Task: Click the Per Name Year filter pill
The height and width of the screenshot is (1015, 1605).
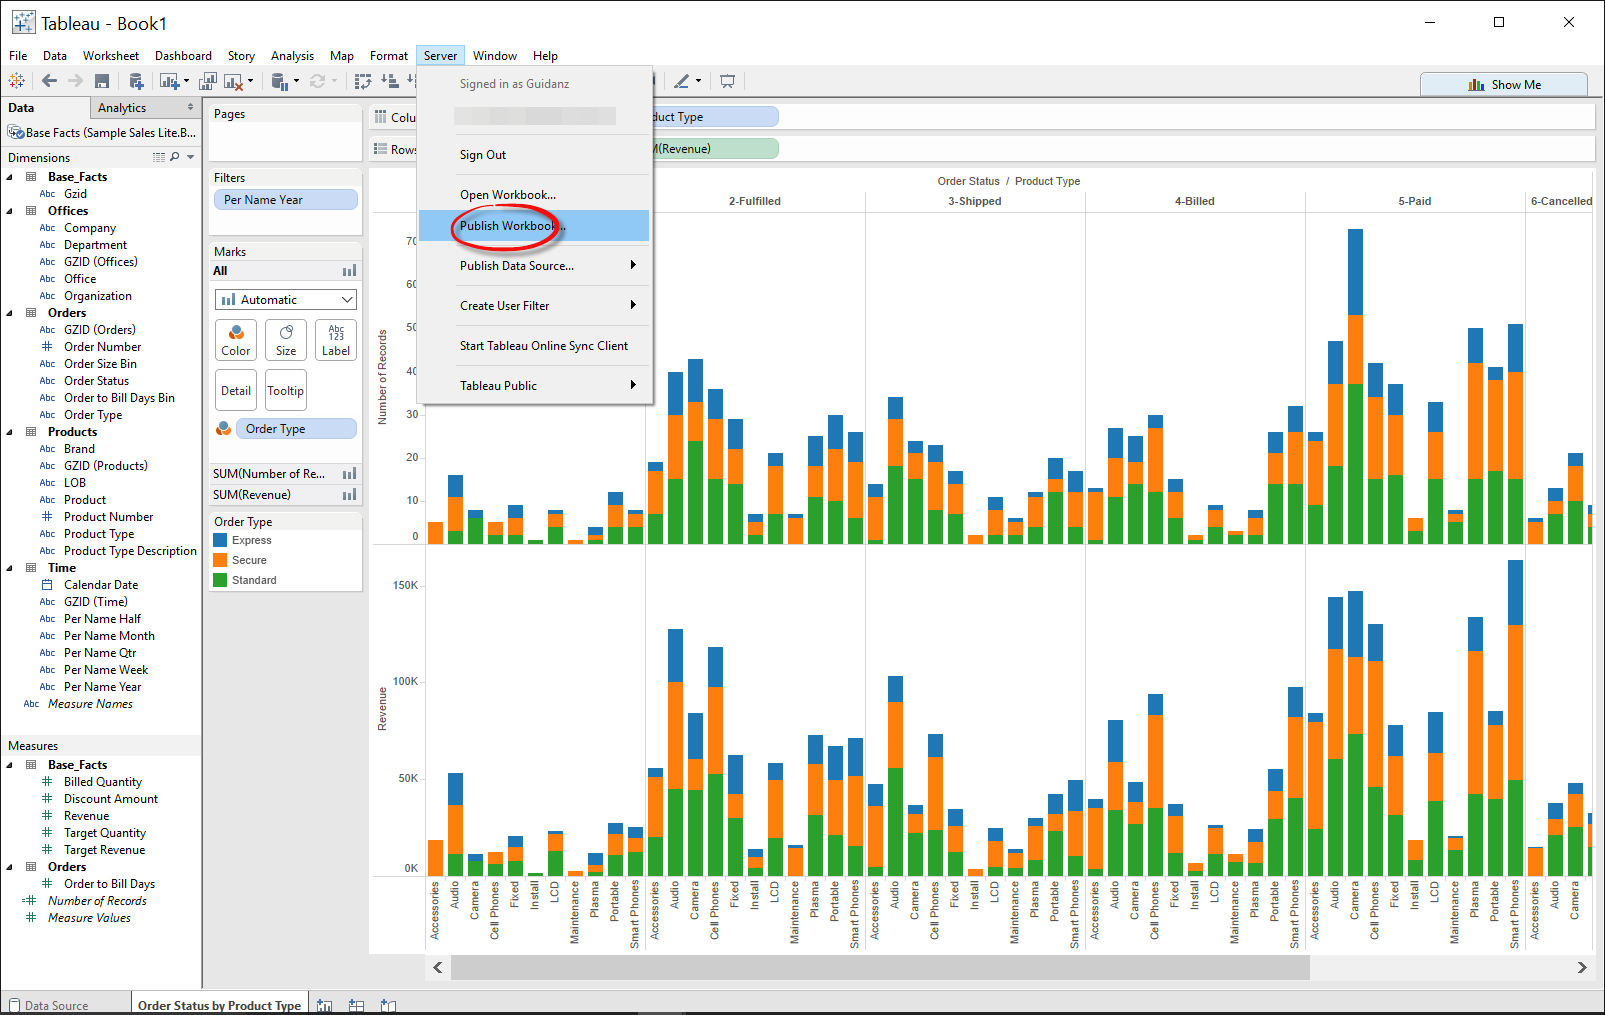Action: (x=286, y=200)
